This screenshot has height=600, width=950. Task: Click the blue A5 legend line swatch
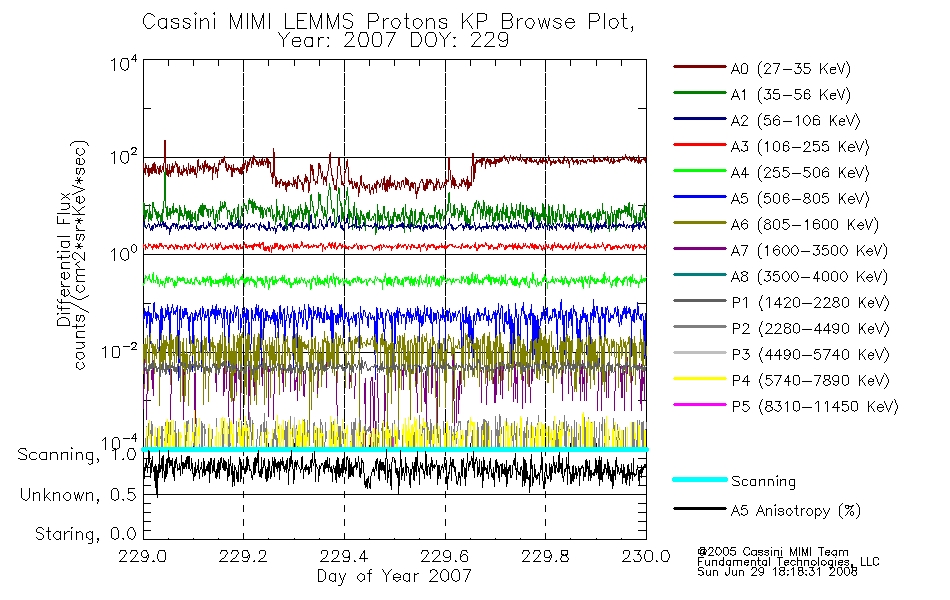[x=699, y=197]
